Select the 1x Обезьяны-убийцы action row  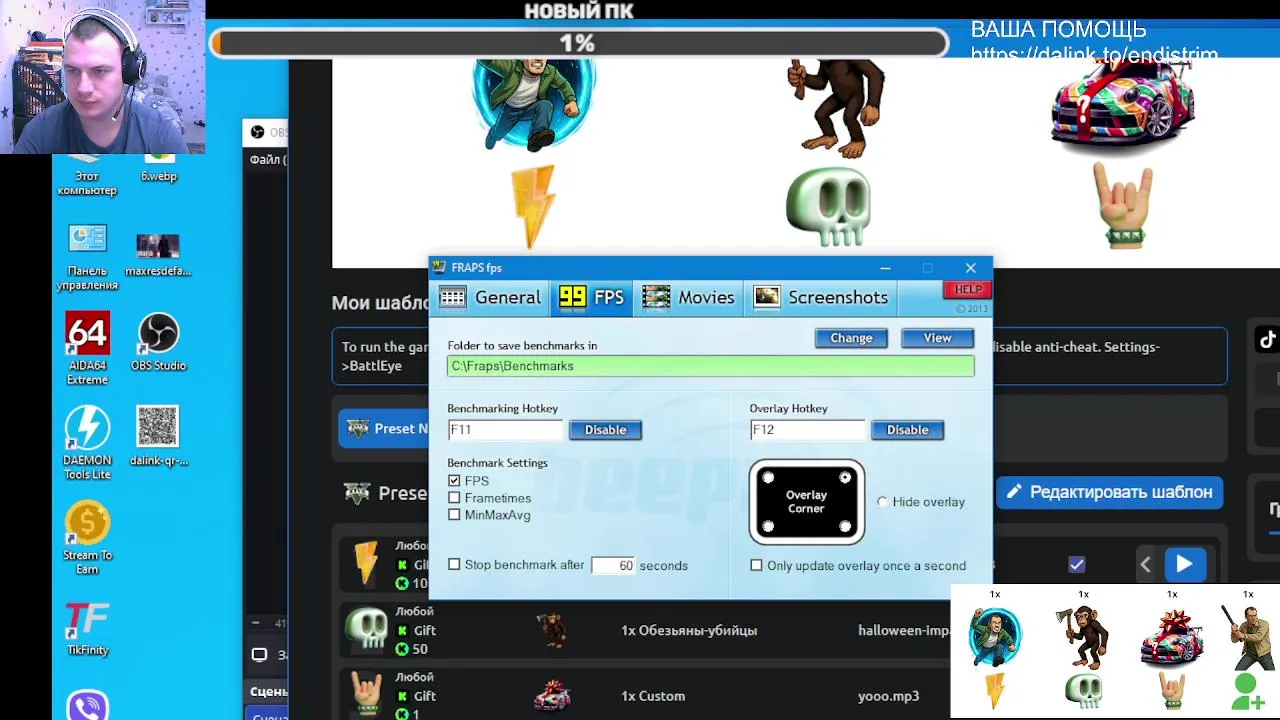click(689, 631)
